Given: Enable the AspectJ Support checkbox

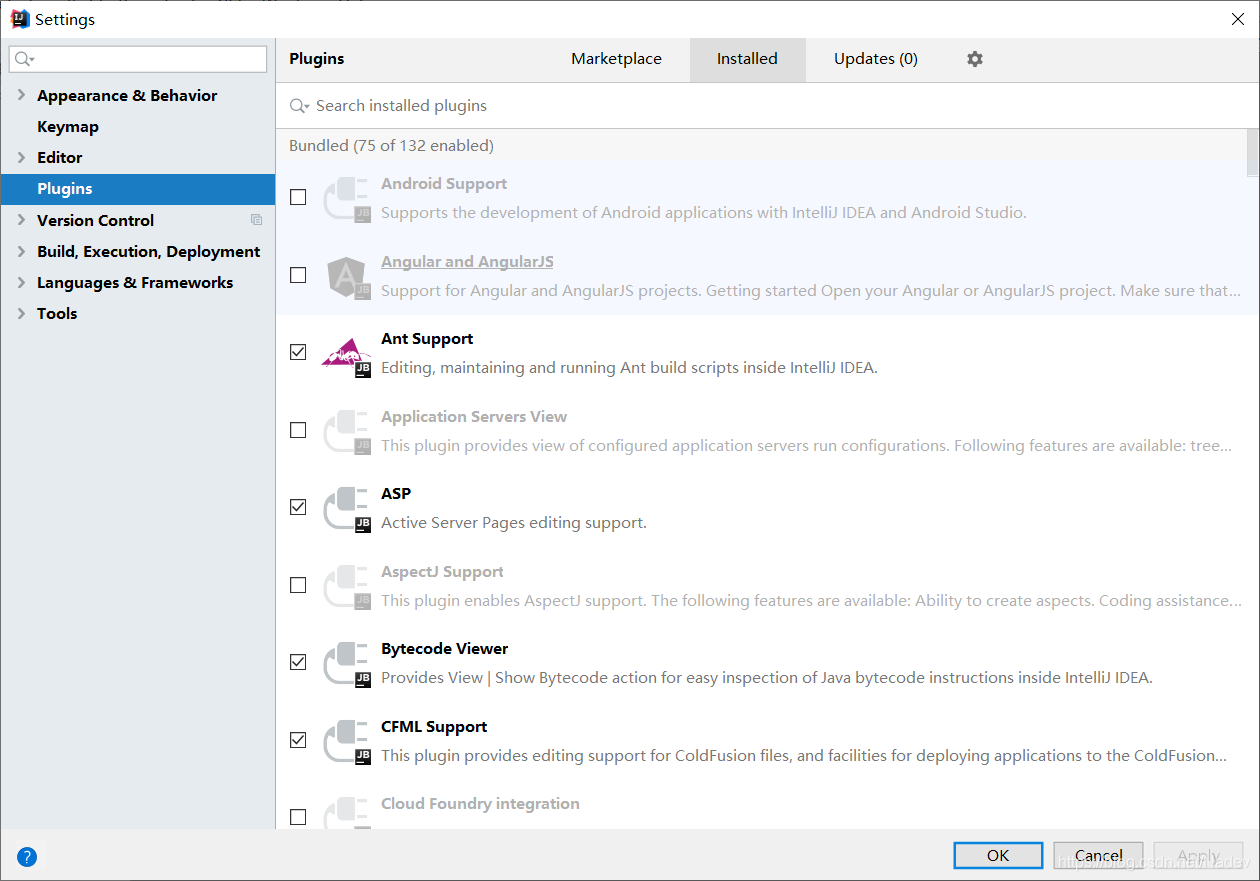Looking at the screenshot, I should coord(298,585).
